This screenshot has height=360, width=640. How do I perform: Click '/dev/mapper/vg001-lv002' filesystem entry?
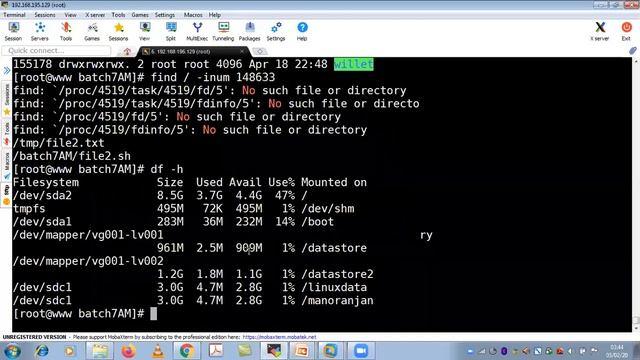click(88, 261)
